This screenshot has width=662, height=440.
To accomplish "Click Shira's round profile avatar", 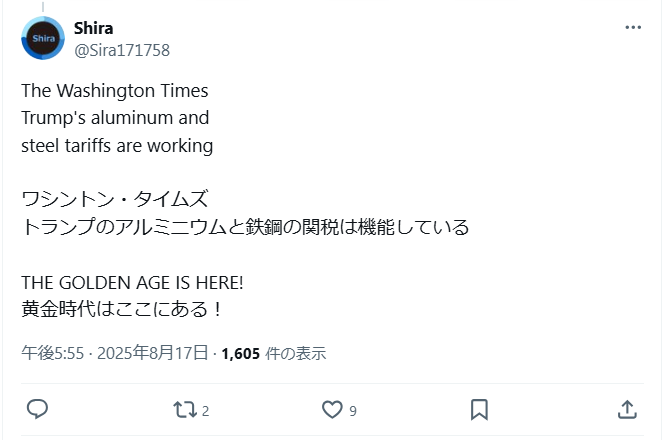I will tap(43, 38).
